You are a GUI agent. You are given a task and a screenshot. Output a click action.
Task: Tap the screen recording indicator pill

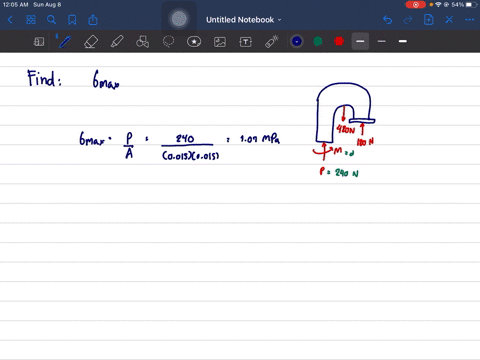tap(415, 5)
